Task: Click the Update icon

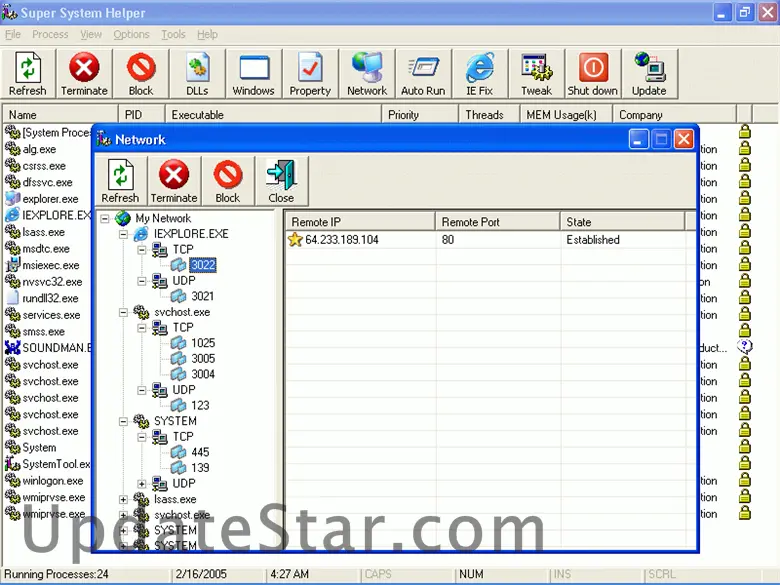Action: [x=649, y=75]
